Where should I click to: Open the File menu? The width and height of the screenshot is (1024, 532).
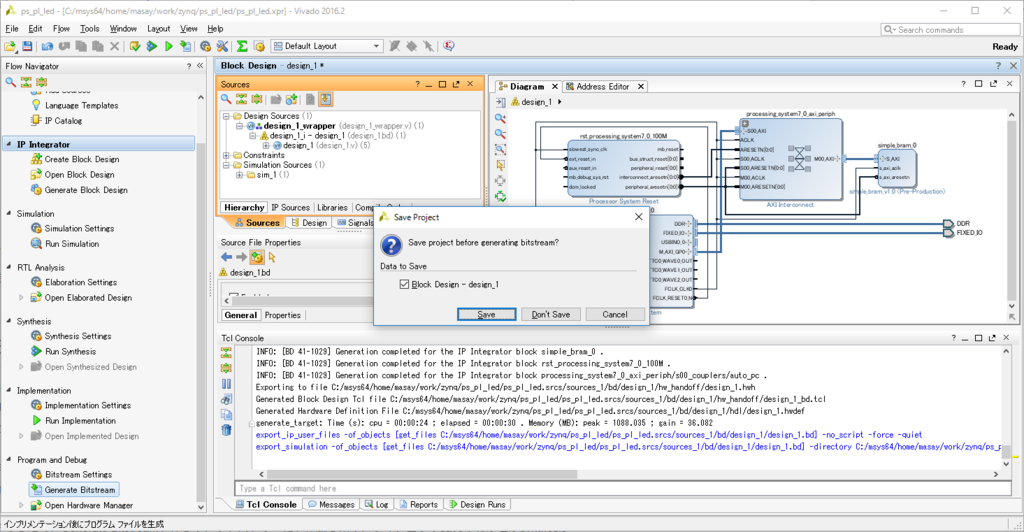[12, 29]
